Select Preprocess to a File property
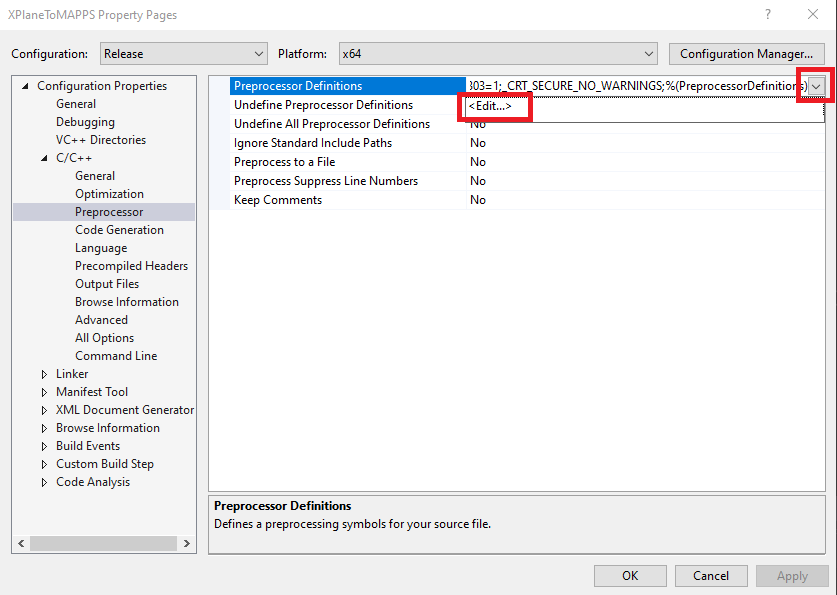This screenshot has height=595, width=837. coord(284,162)
